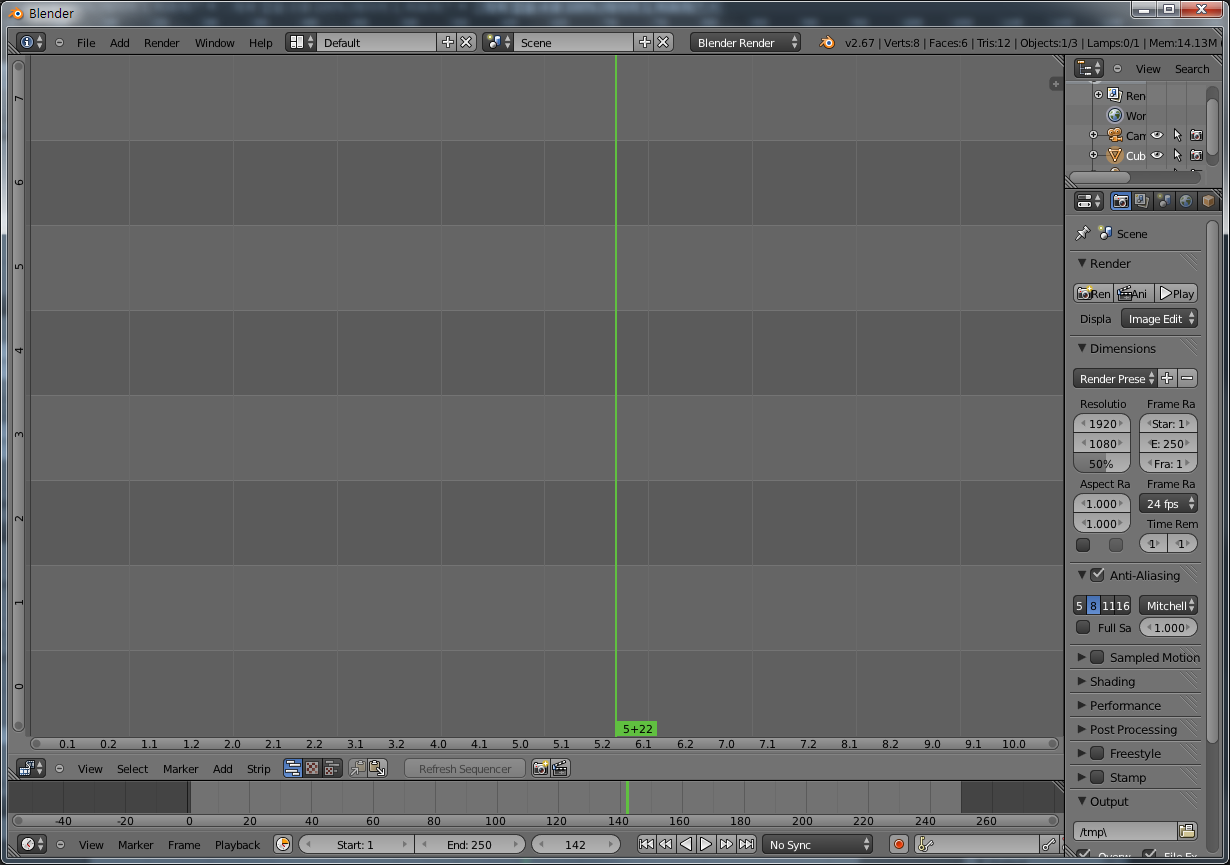The width and height of the screenshot is (1230, 865).
Task: Open the Add menu in the top bar
Action: [x=120, y=43]
